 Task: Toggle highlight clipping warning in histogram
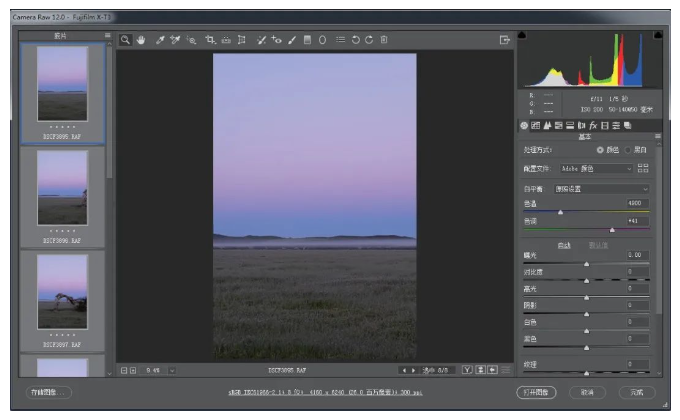(658, 35)
